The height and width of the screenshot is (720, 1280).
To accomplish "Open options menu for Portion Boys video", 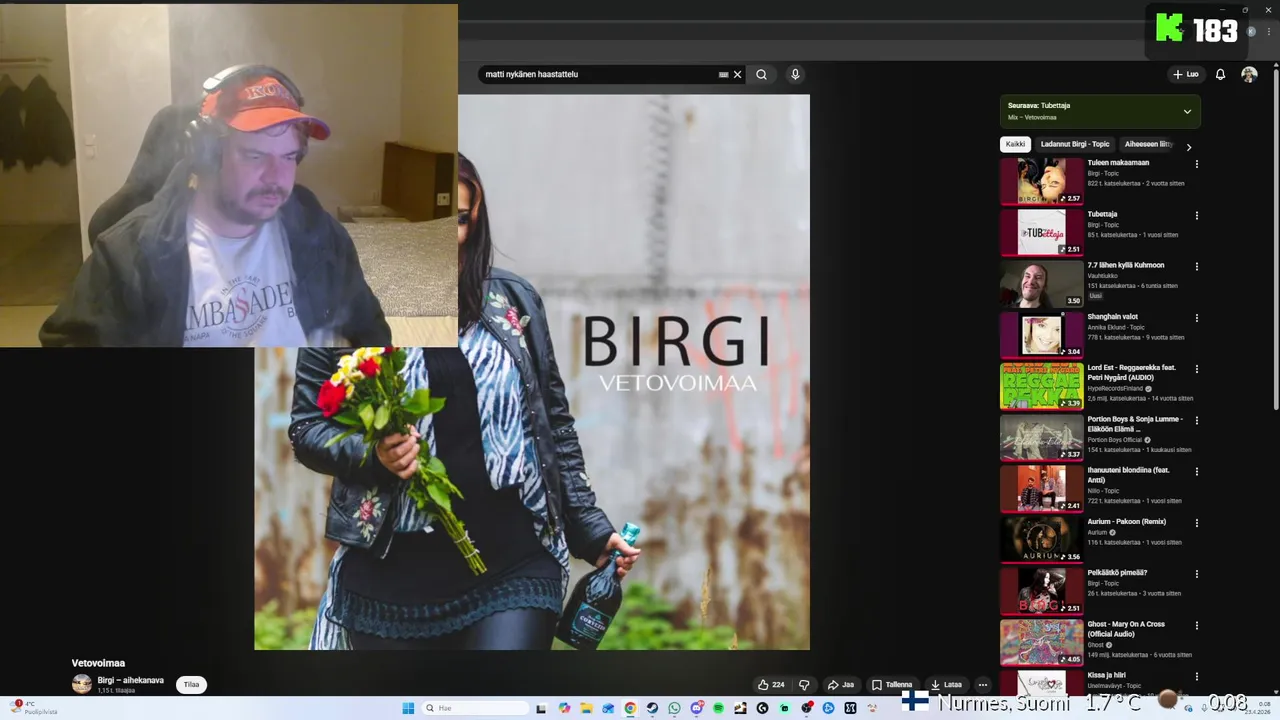I will click(x=1196, y=420).
